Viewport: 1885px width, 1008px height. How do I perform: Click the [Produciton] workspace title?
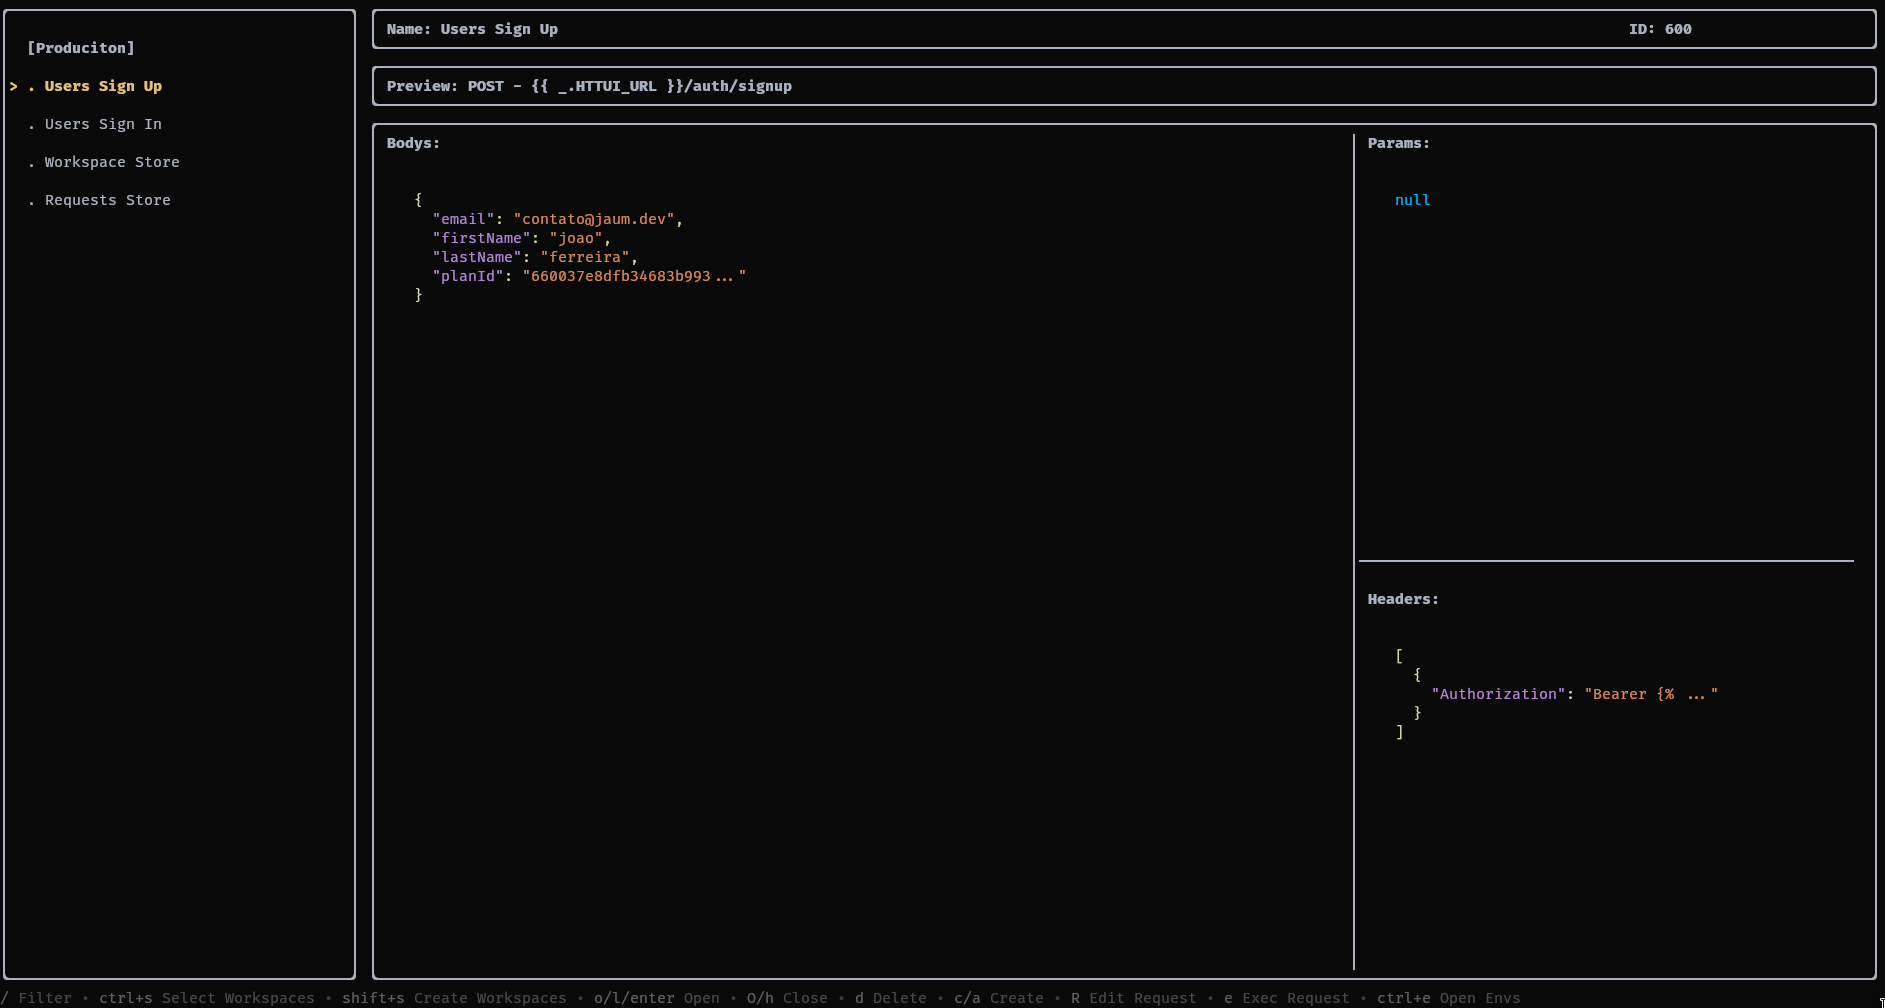pos(81,48)
